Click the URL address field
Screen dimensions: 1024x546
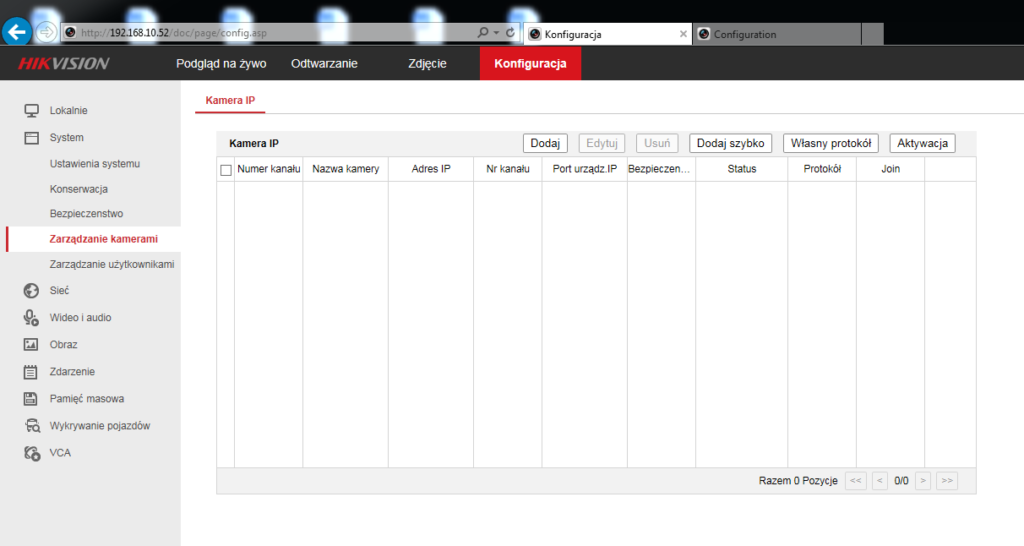click(x=270, y=33)
